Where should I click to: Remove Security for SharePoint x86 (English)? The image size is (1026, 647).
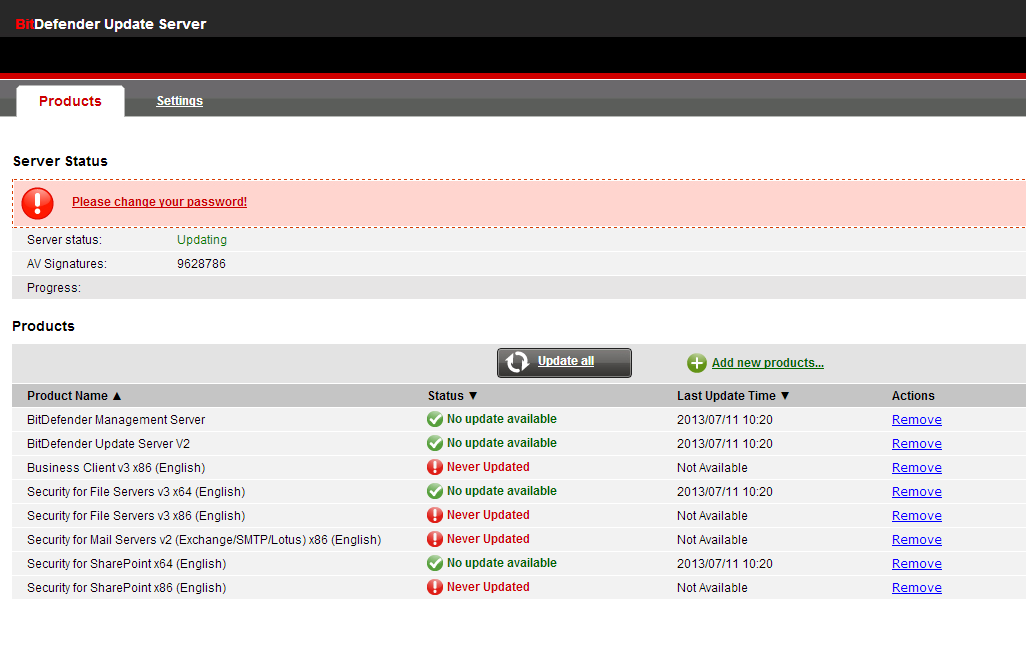(x=917, y=587)
